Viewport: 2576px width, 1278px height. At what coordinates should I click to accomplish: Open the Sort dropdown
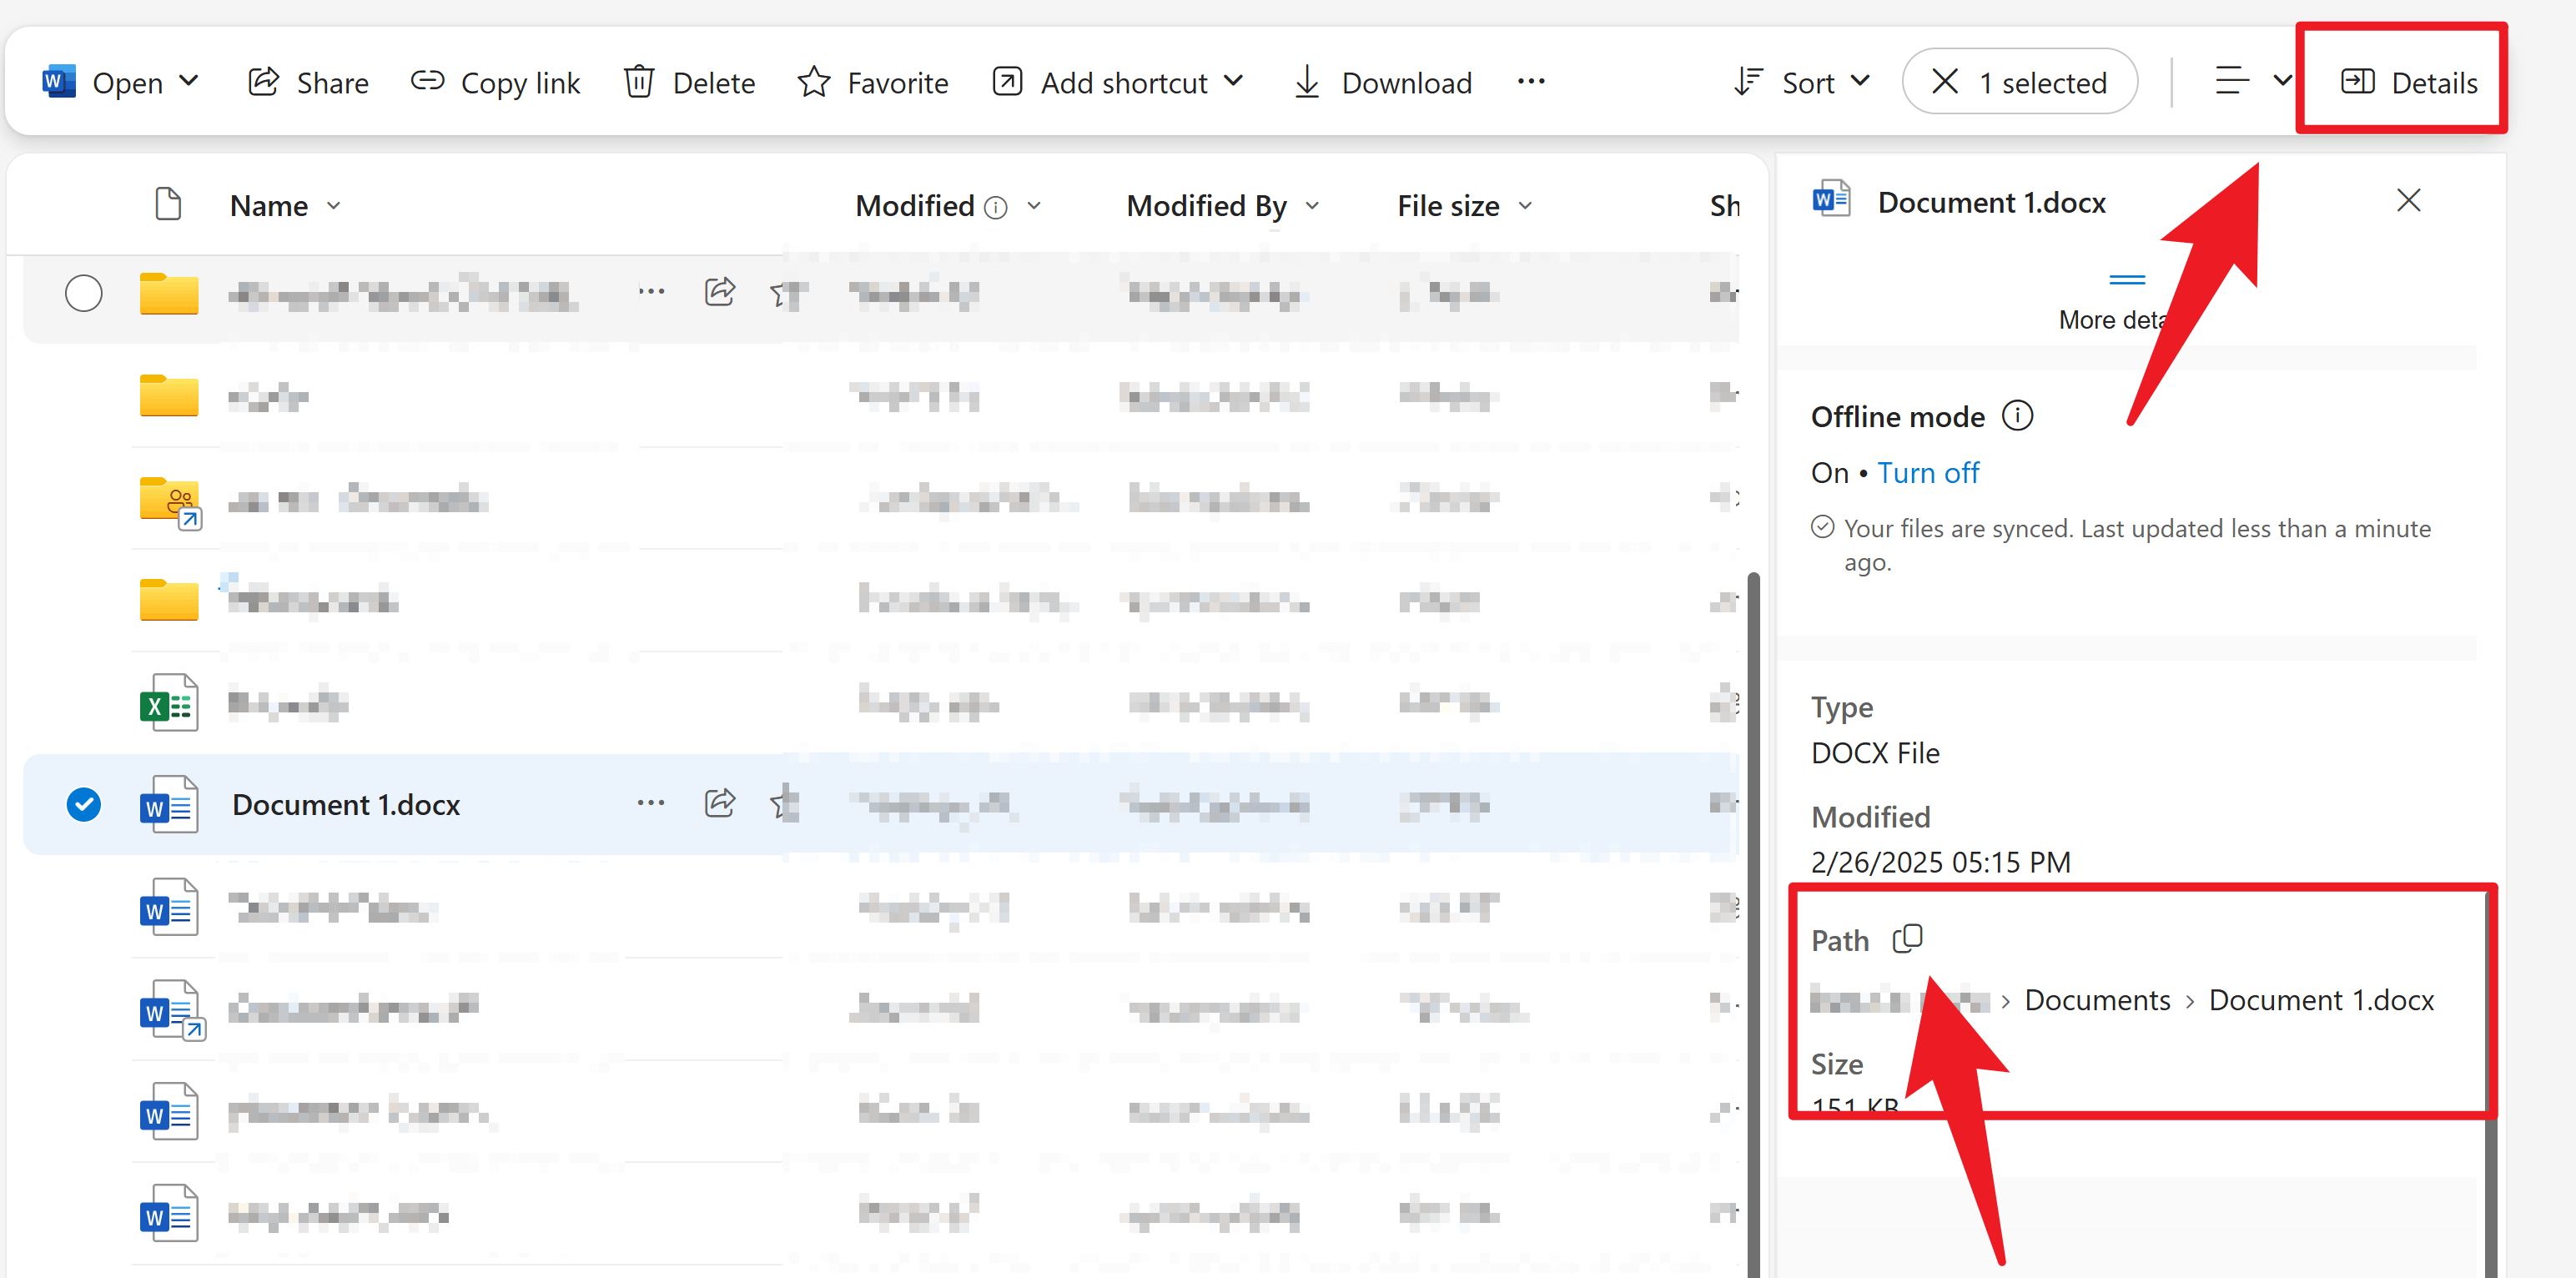point(1802,82)
